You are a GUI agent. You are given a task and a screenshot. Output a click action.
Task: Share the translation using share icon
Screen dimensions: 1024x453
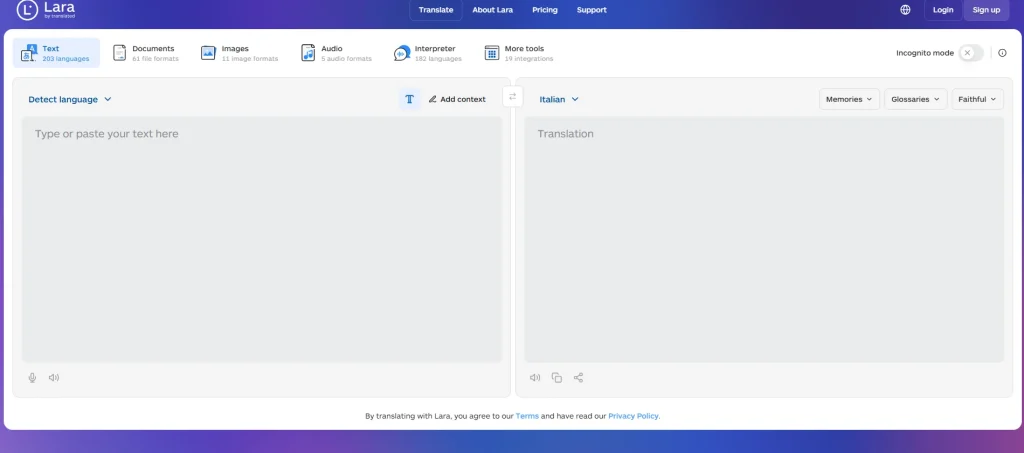[578, 377]
